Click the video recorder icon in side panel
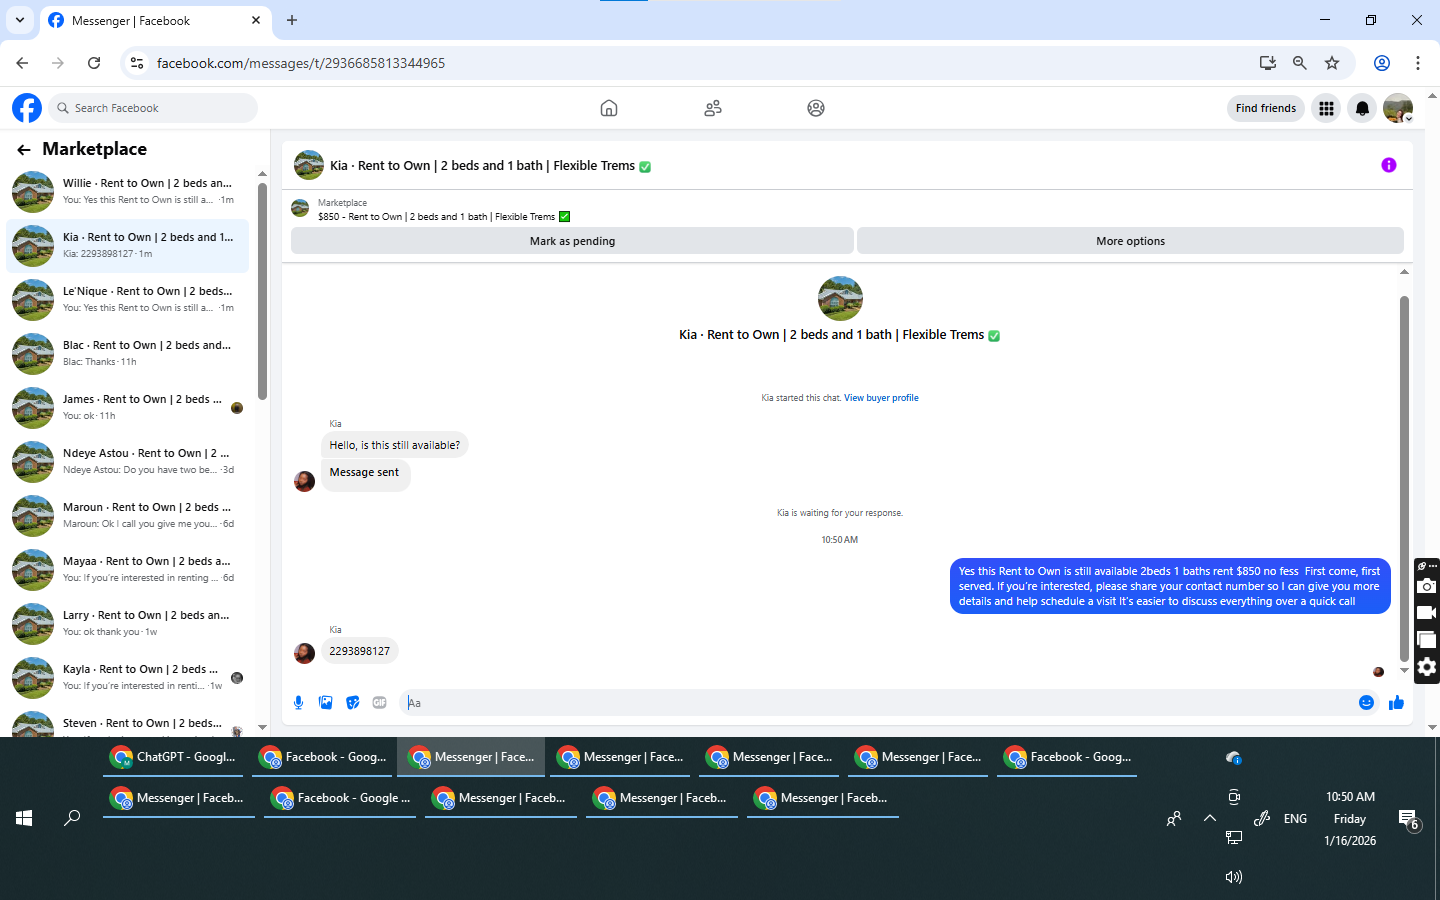The width and height of the screenshot is (1440, 900). 1427,613
